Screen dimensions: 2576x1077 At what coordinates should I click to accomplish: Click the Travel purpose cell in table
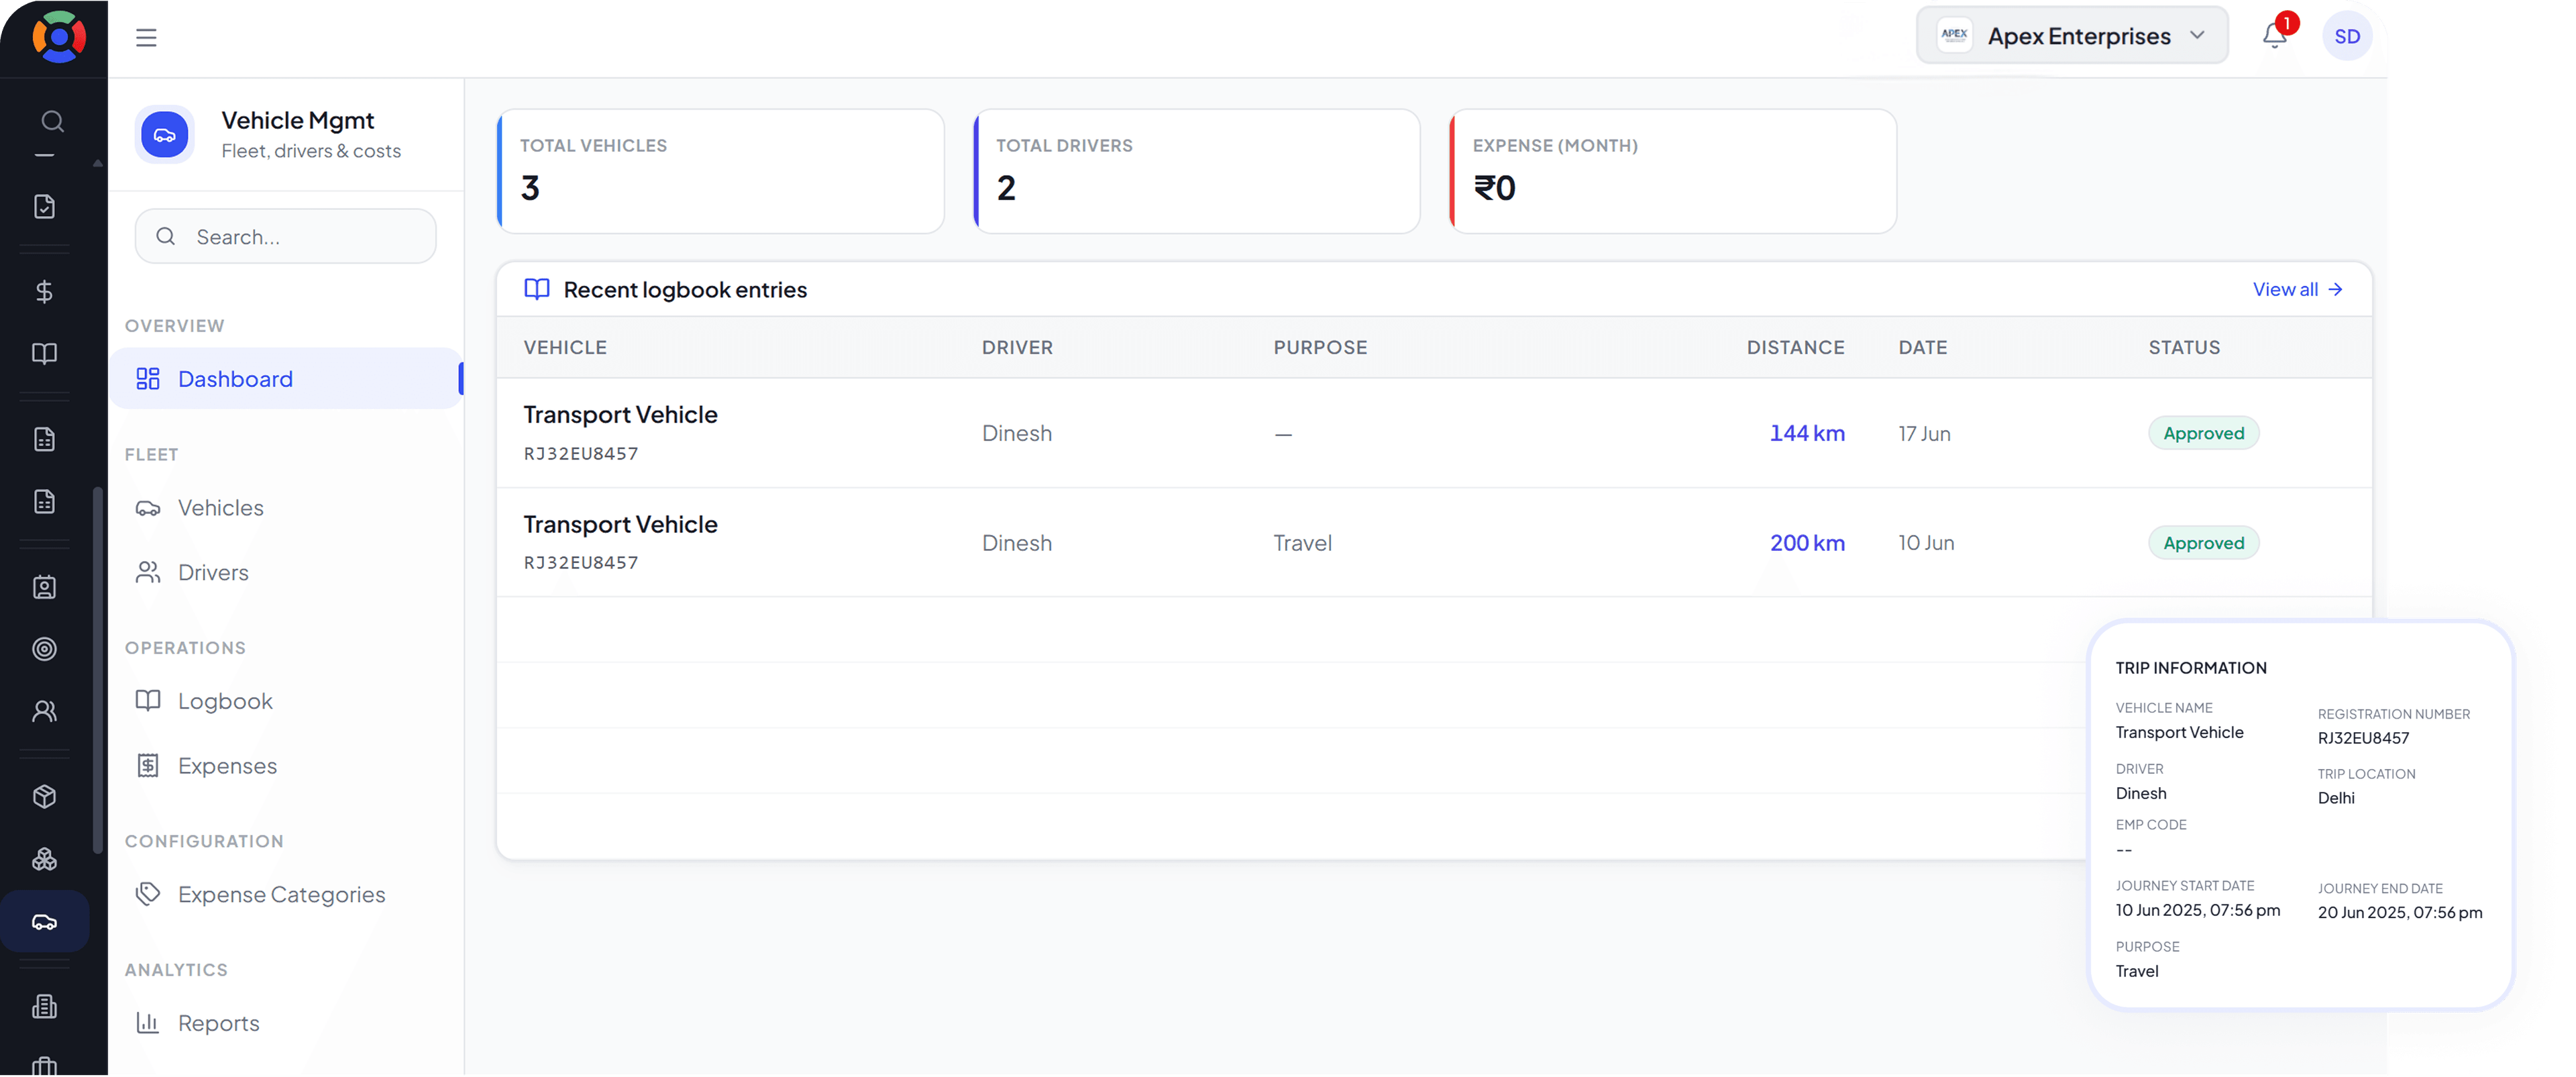pos(1302,543)
